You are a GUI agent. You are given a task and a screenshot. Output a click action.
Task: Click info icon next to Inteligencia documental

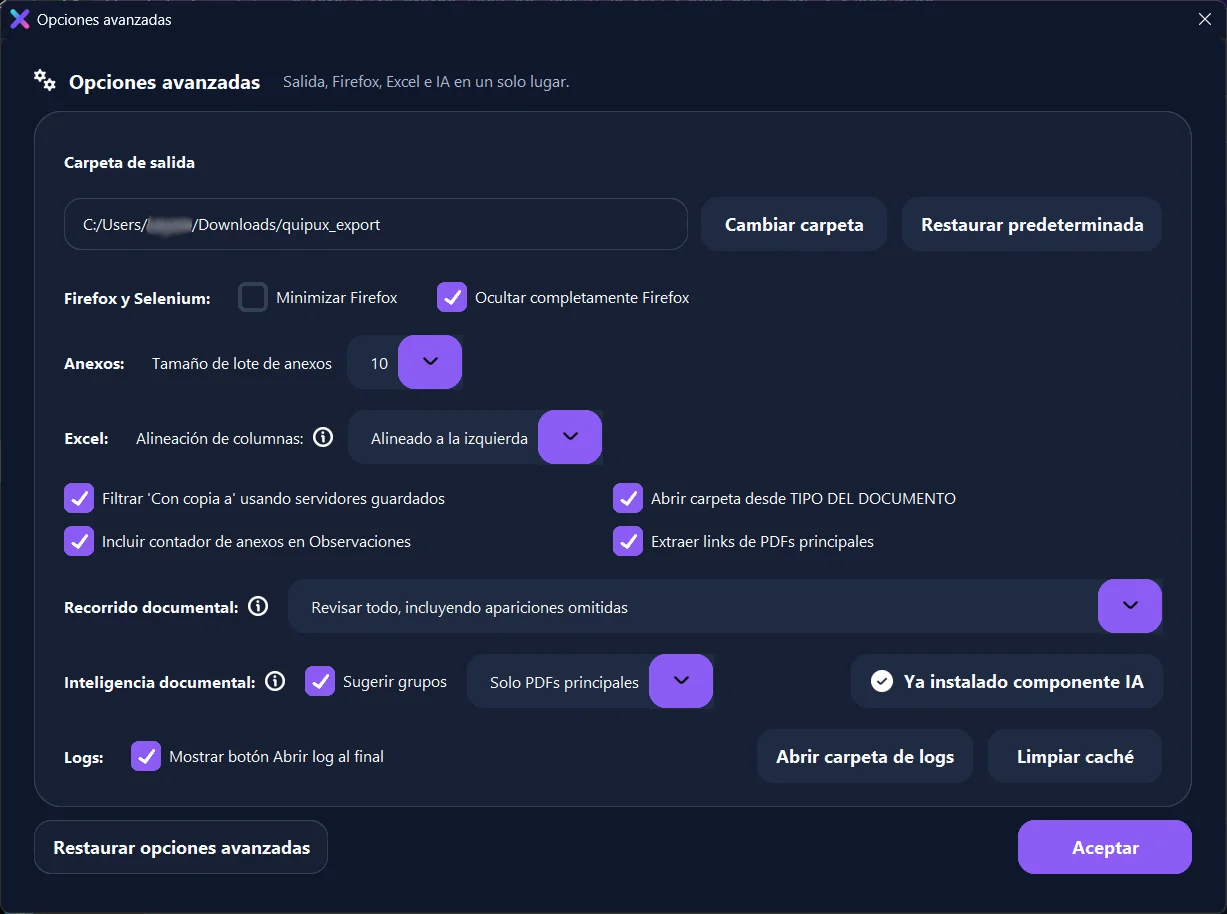[275, 681]
